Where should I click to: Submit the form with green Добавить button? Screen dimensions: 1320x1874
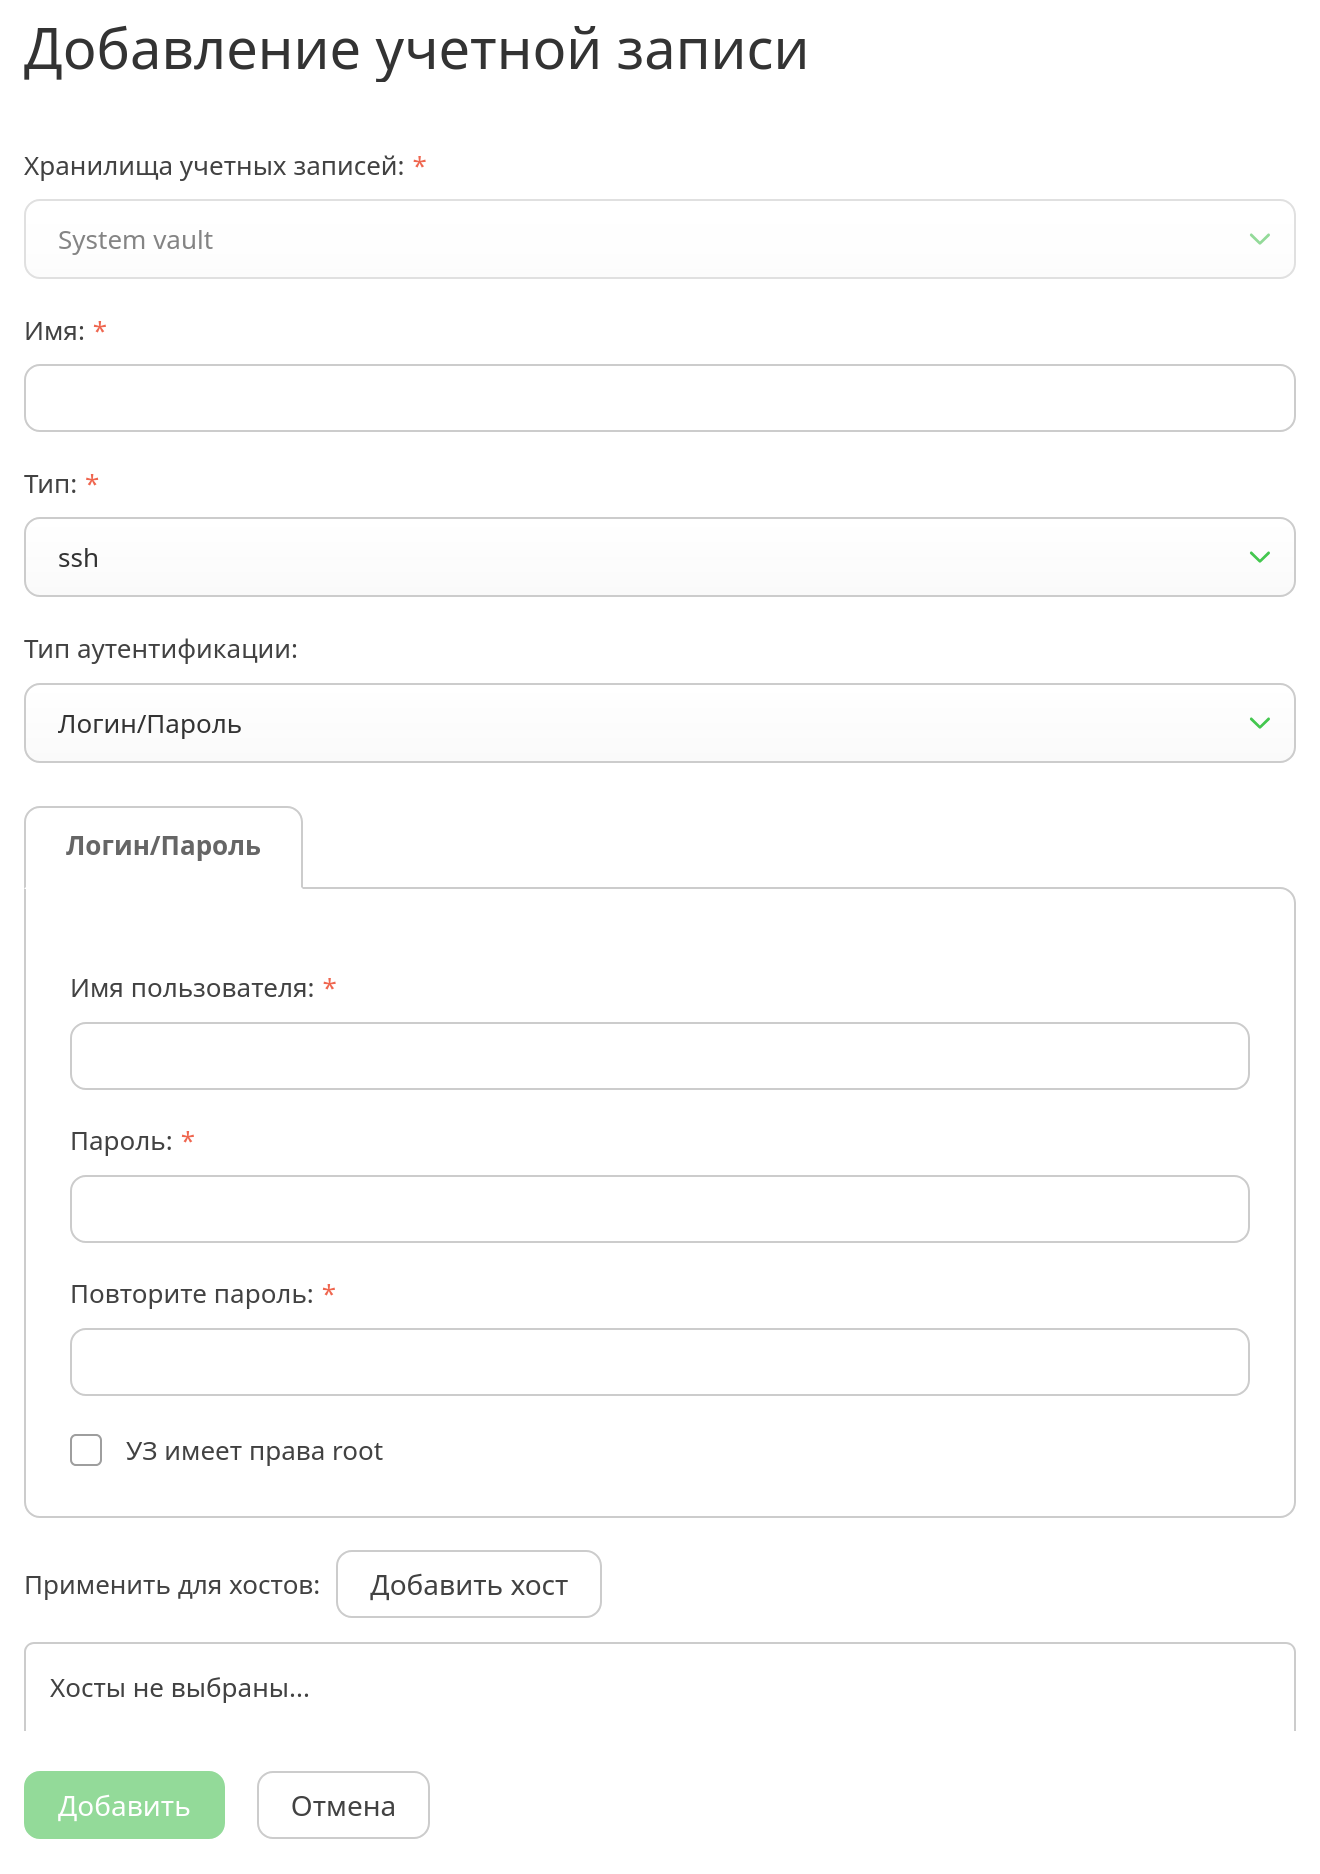pos(124,1805)
